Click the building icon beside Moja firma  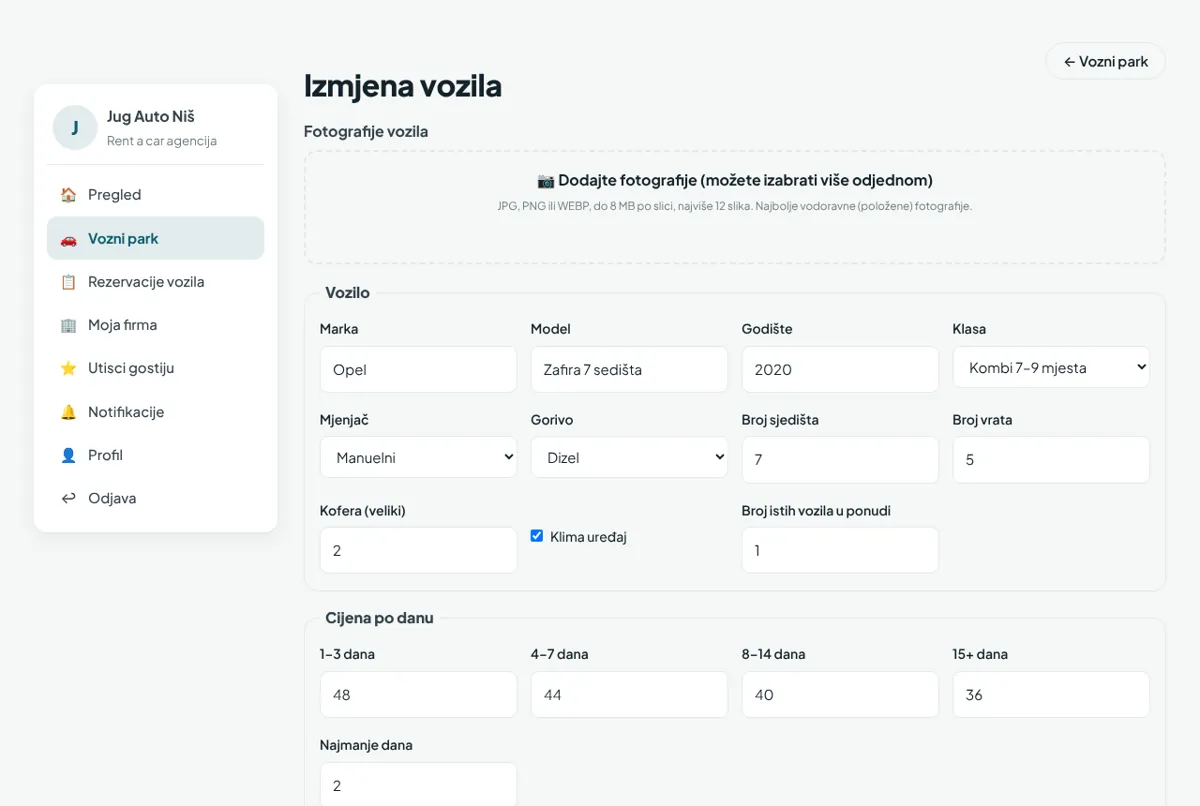tap(68, 325)
